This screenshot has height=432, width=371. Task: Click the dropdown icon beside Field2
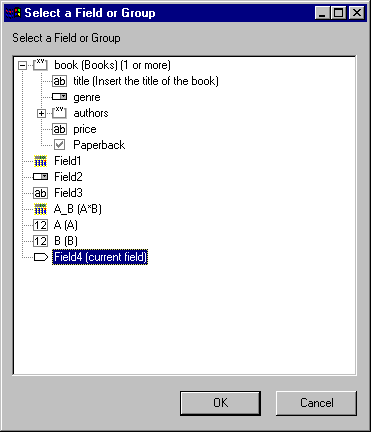click(x=40, y=177)
